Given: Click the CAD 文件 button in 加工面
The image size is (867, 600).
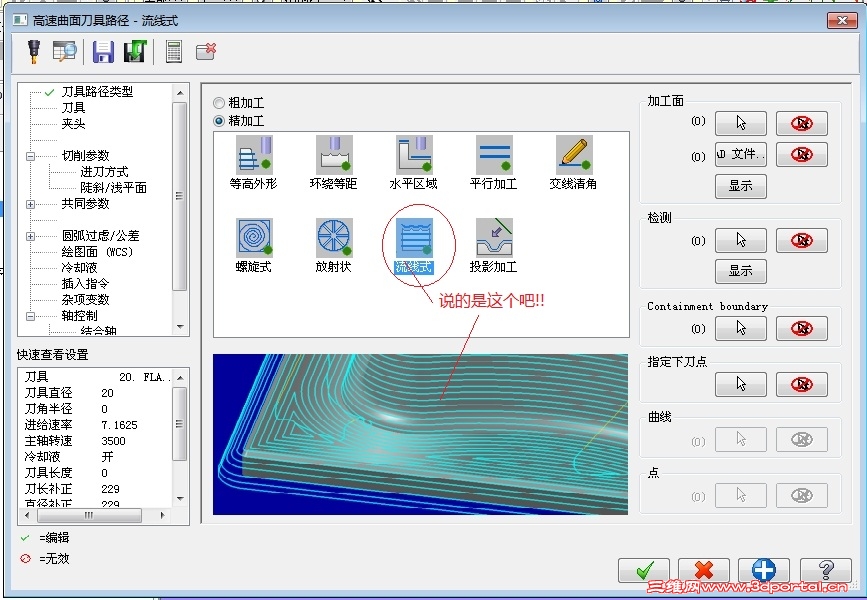Looking at the screenshot, I should pos(741,154).
